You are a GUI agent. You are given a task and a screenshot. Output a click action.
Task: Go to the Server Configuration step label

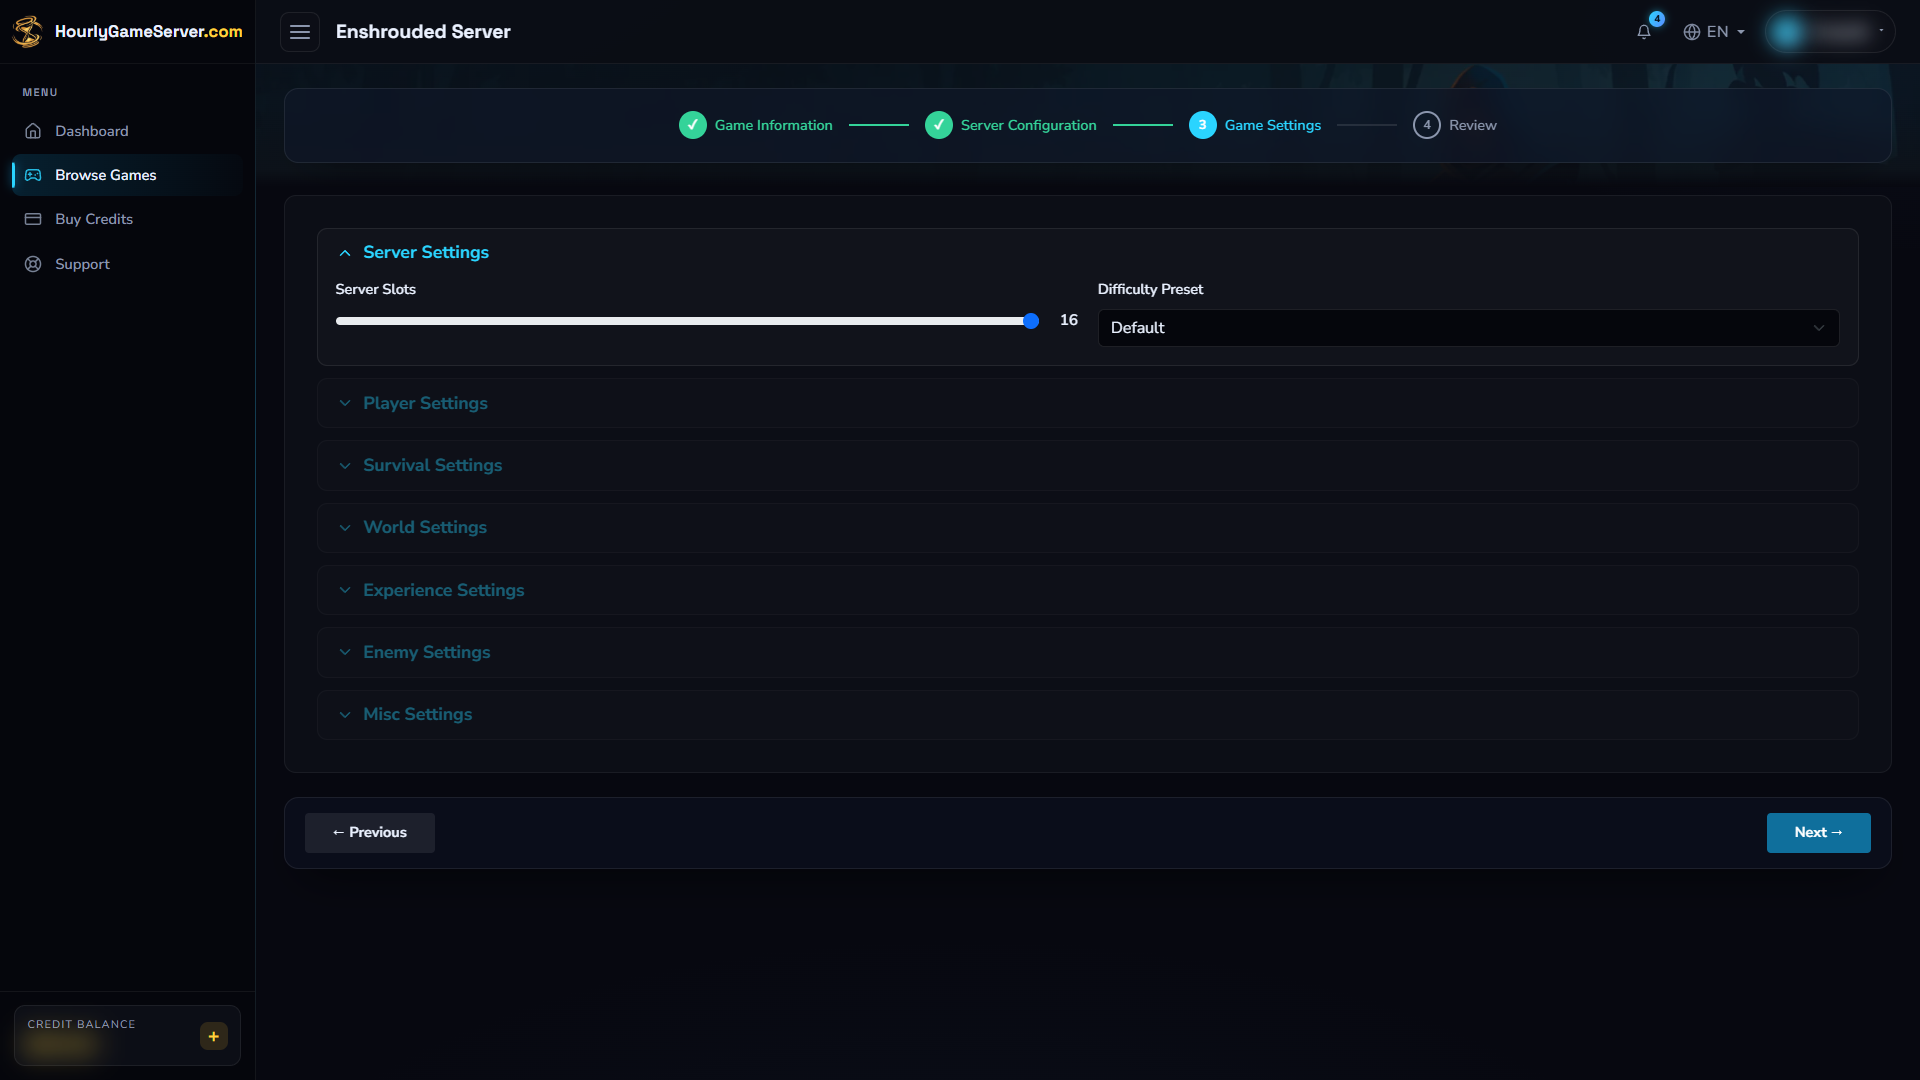[1029, 125]
